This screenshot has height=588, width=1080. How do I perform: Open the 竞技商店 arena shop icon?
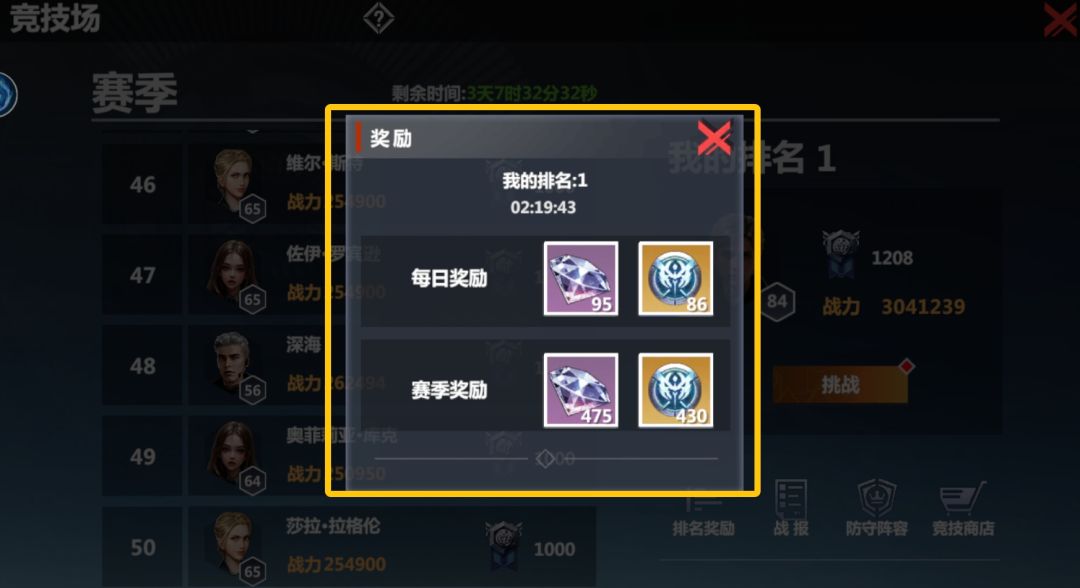(963, 510)
